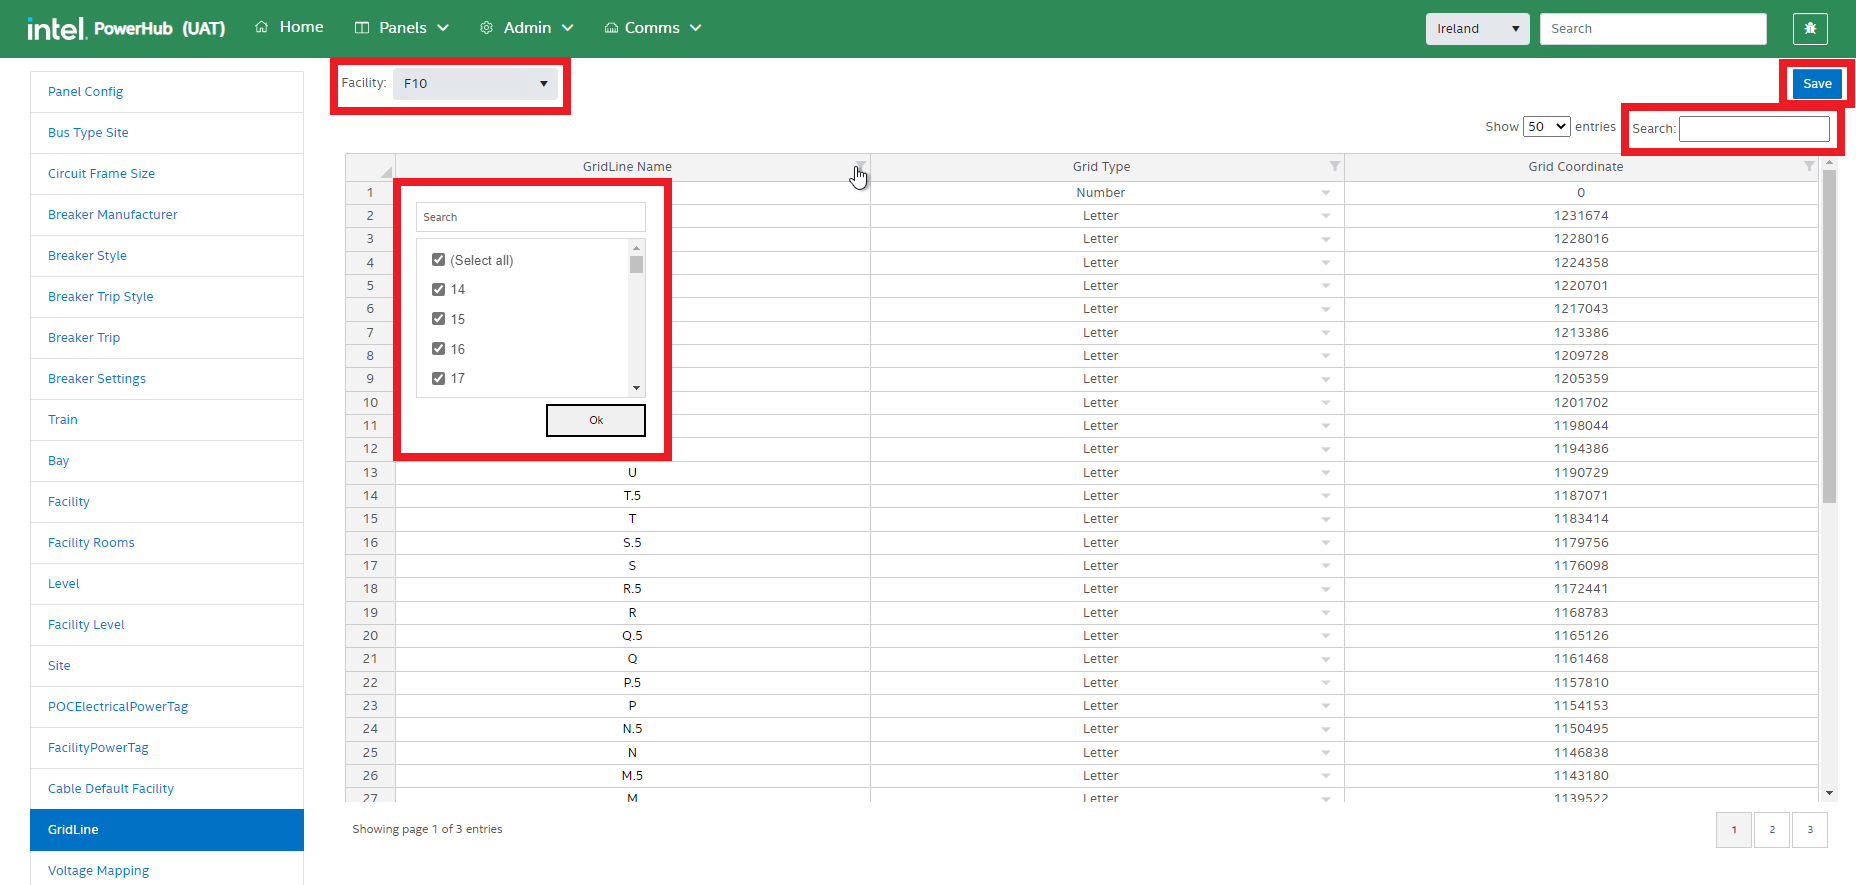
Task: Click the Comms icon in navbar
Action: [x=611, y=28]
